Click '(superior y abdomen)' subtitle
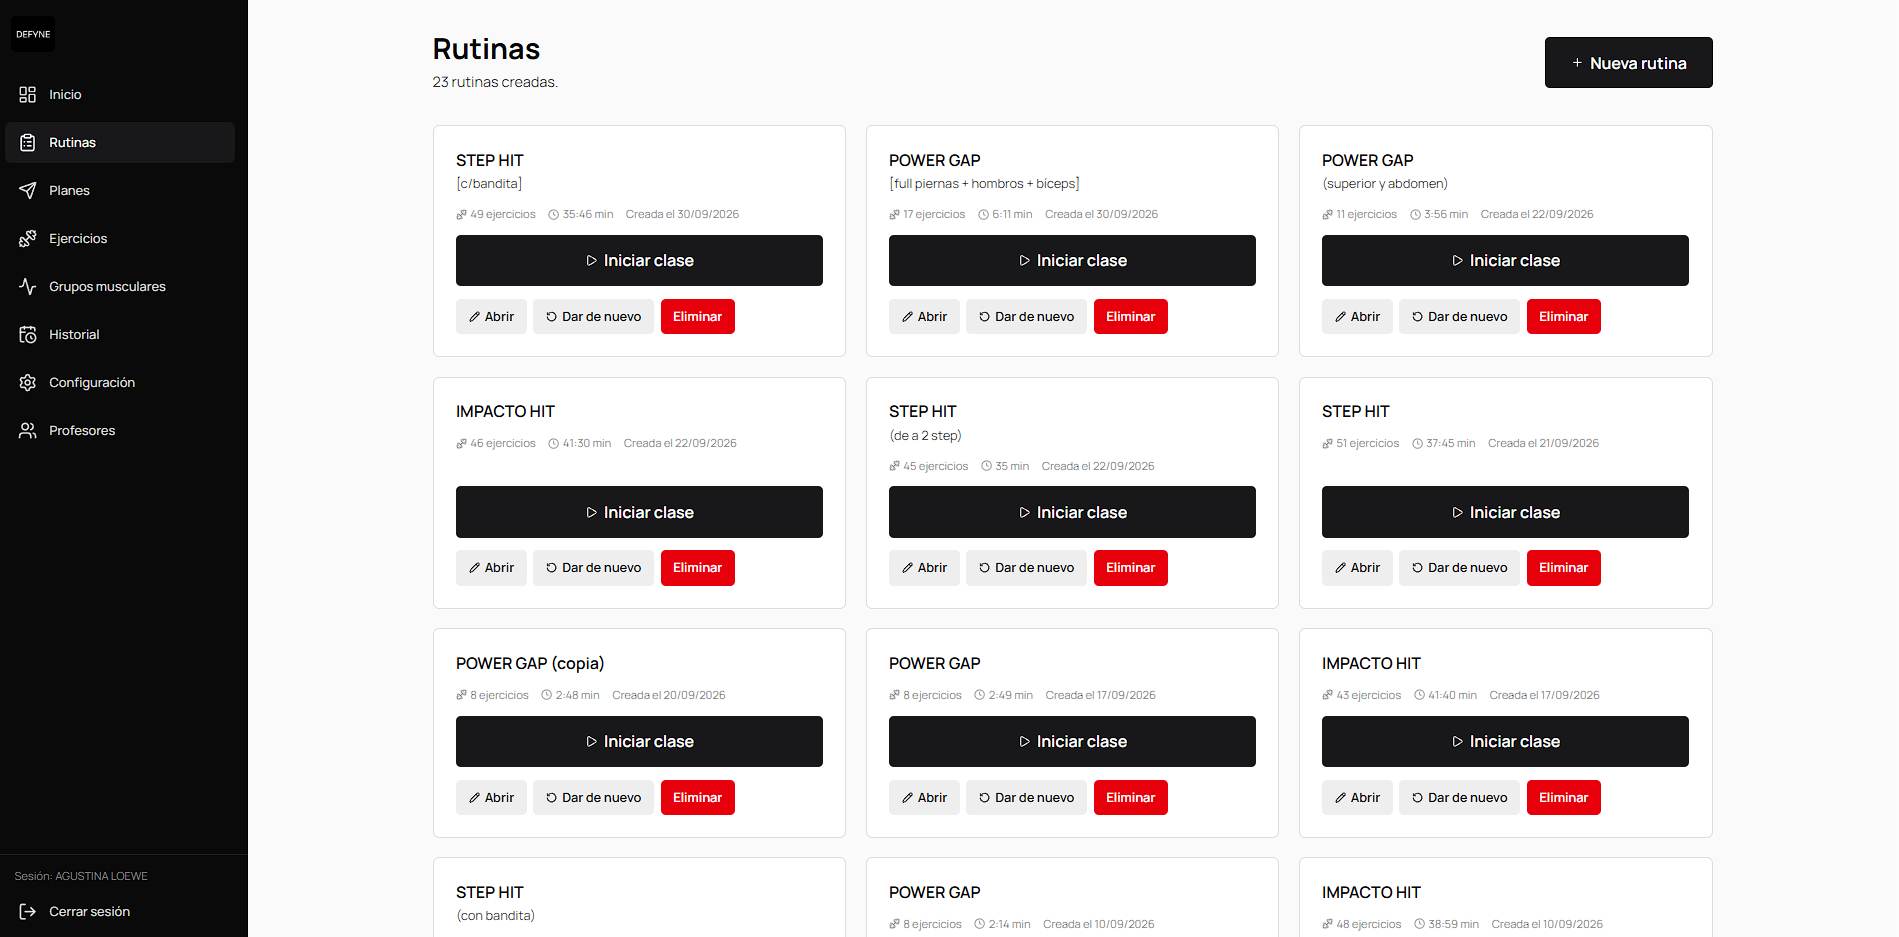 click(1385, 183)
